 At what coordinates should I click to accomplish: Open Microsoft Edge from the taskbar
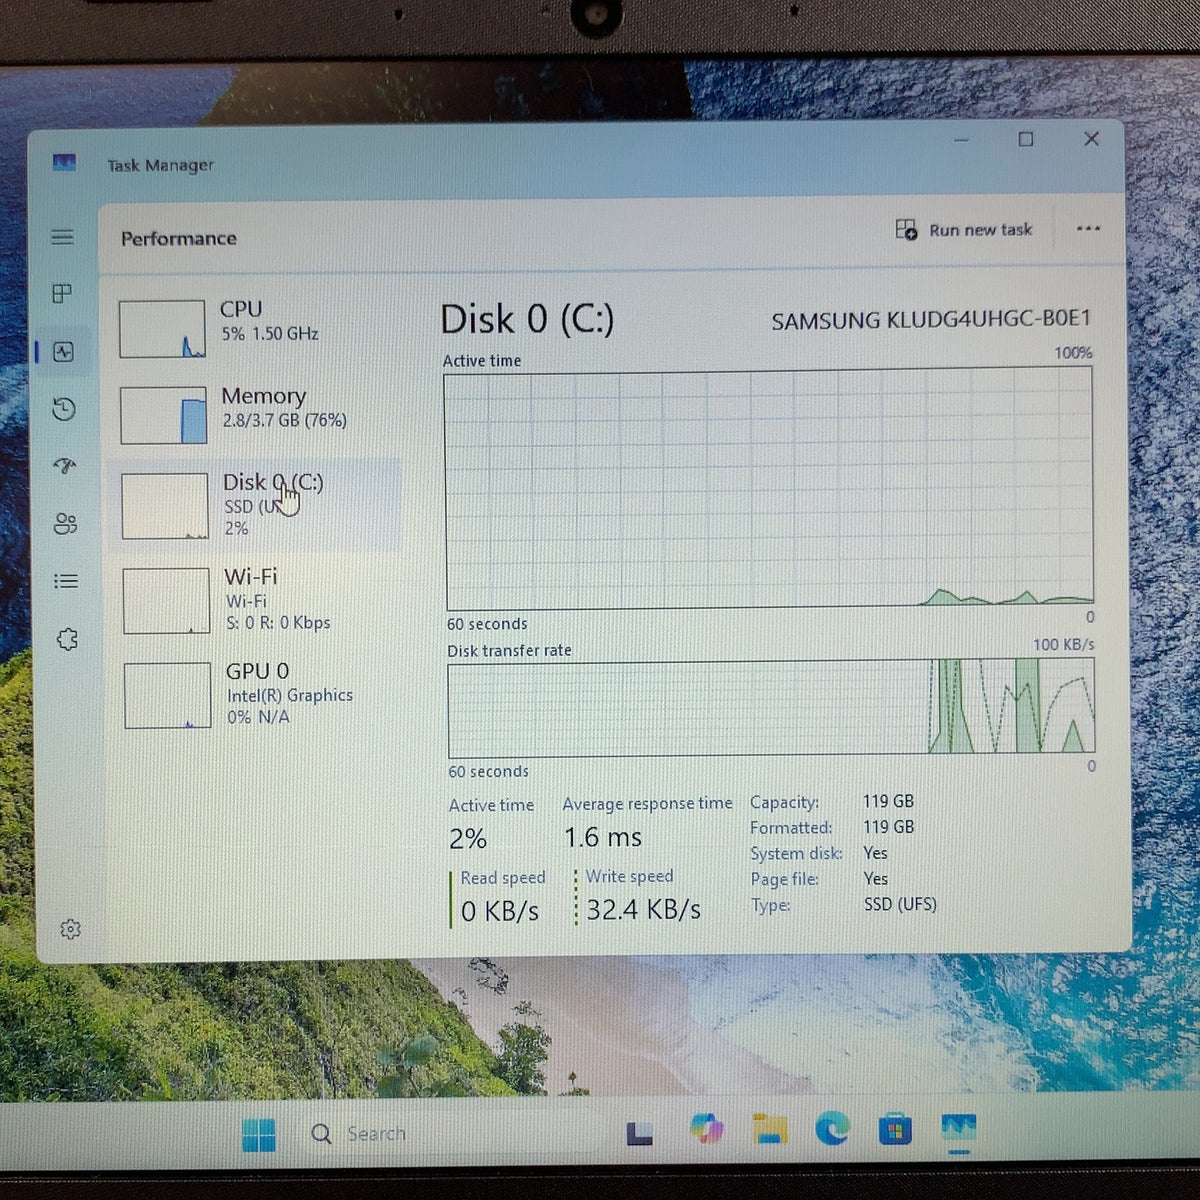(832, 1129)
